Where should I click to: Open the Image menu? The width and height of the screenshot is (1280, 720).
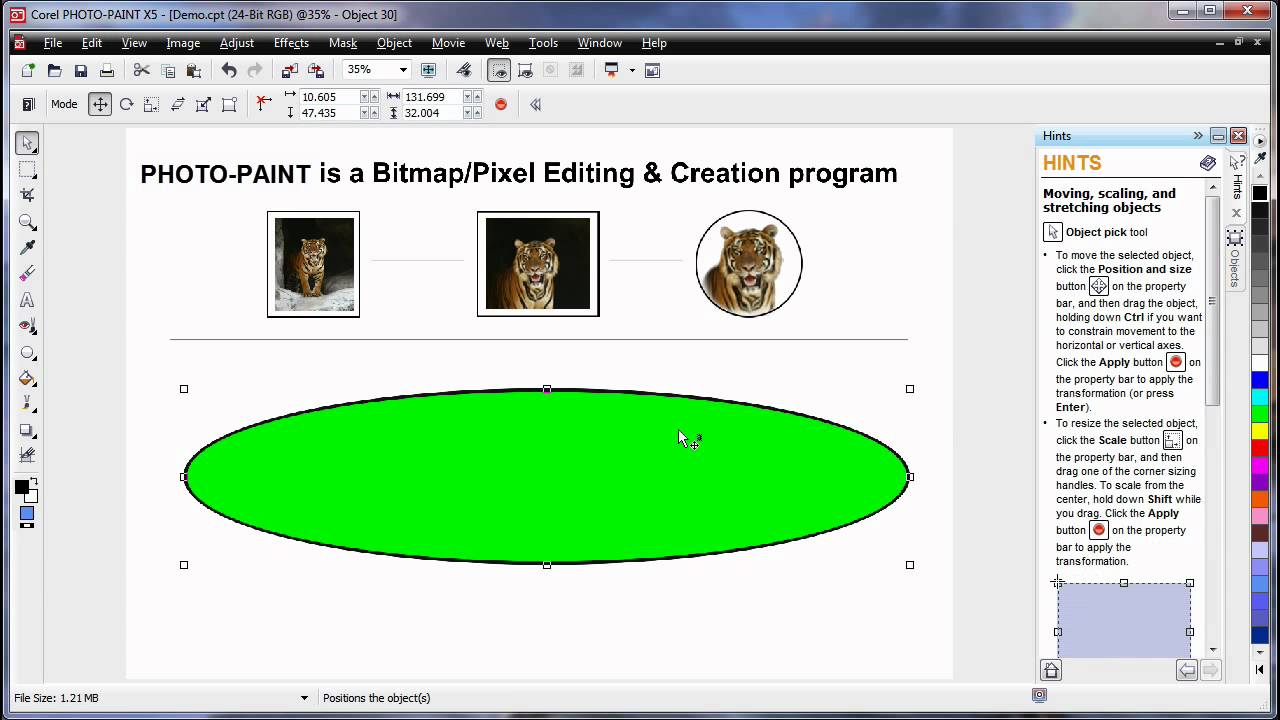183,43
